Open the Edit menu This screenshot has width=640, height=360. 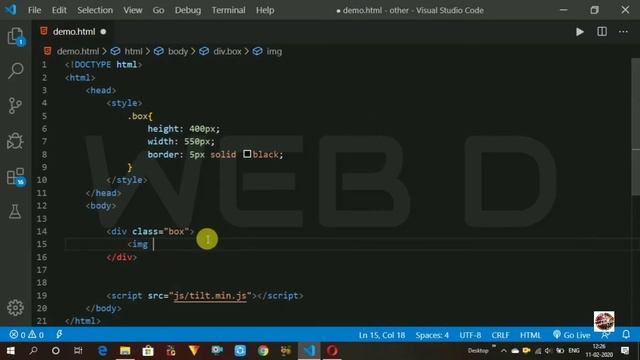click(x=59, y=10)
